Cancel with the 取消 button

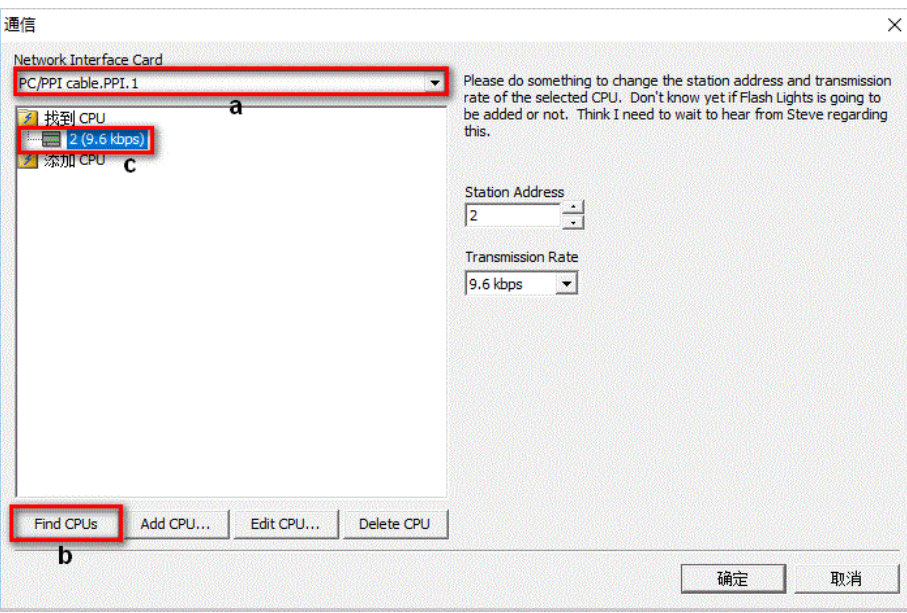(x=846, y=578)
